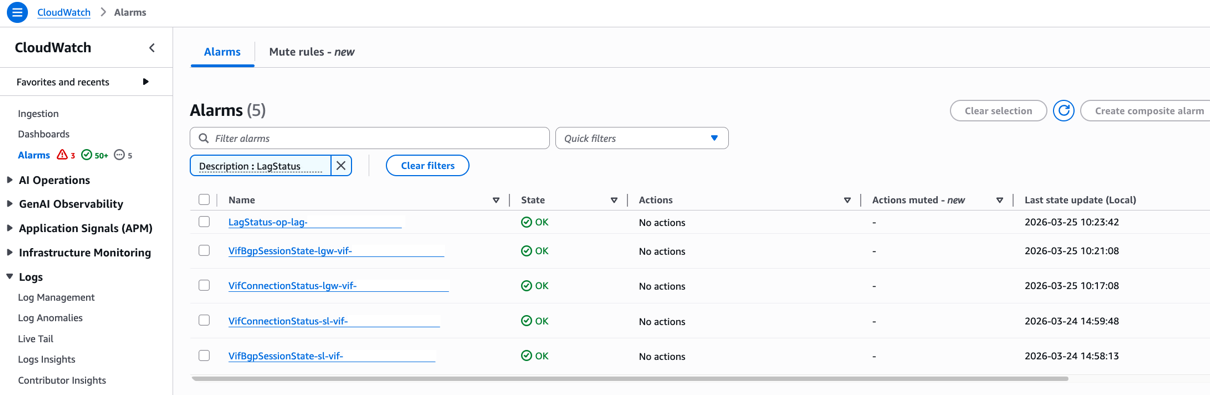Viewport: 1210px width, 395px height.
Task: Click the OK status icon for VifBgpSessionState-lgw-vif-
Action: coord(526,251)
